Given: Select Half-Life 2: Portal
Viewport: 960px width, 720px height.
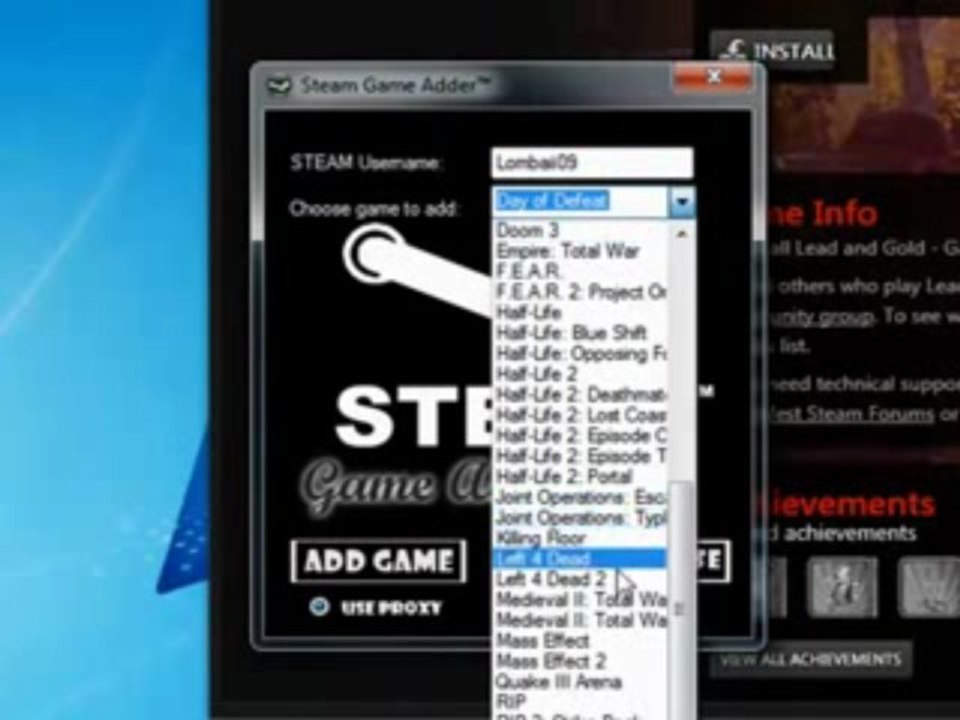Looking at the screenshot, I should 580,477.
